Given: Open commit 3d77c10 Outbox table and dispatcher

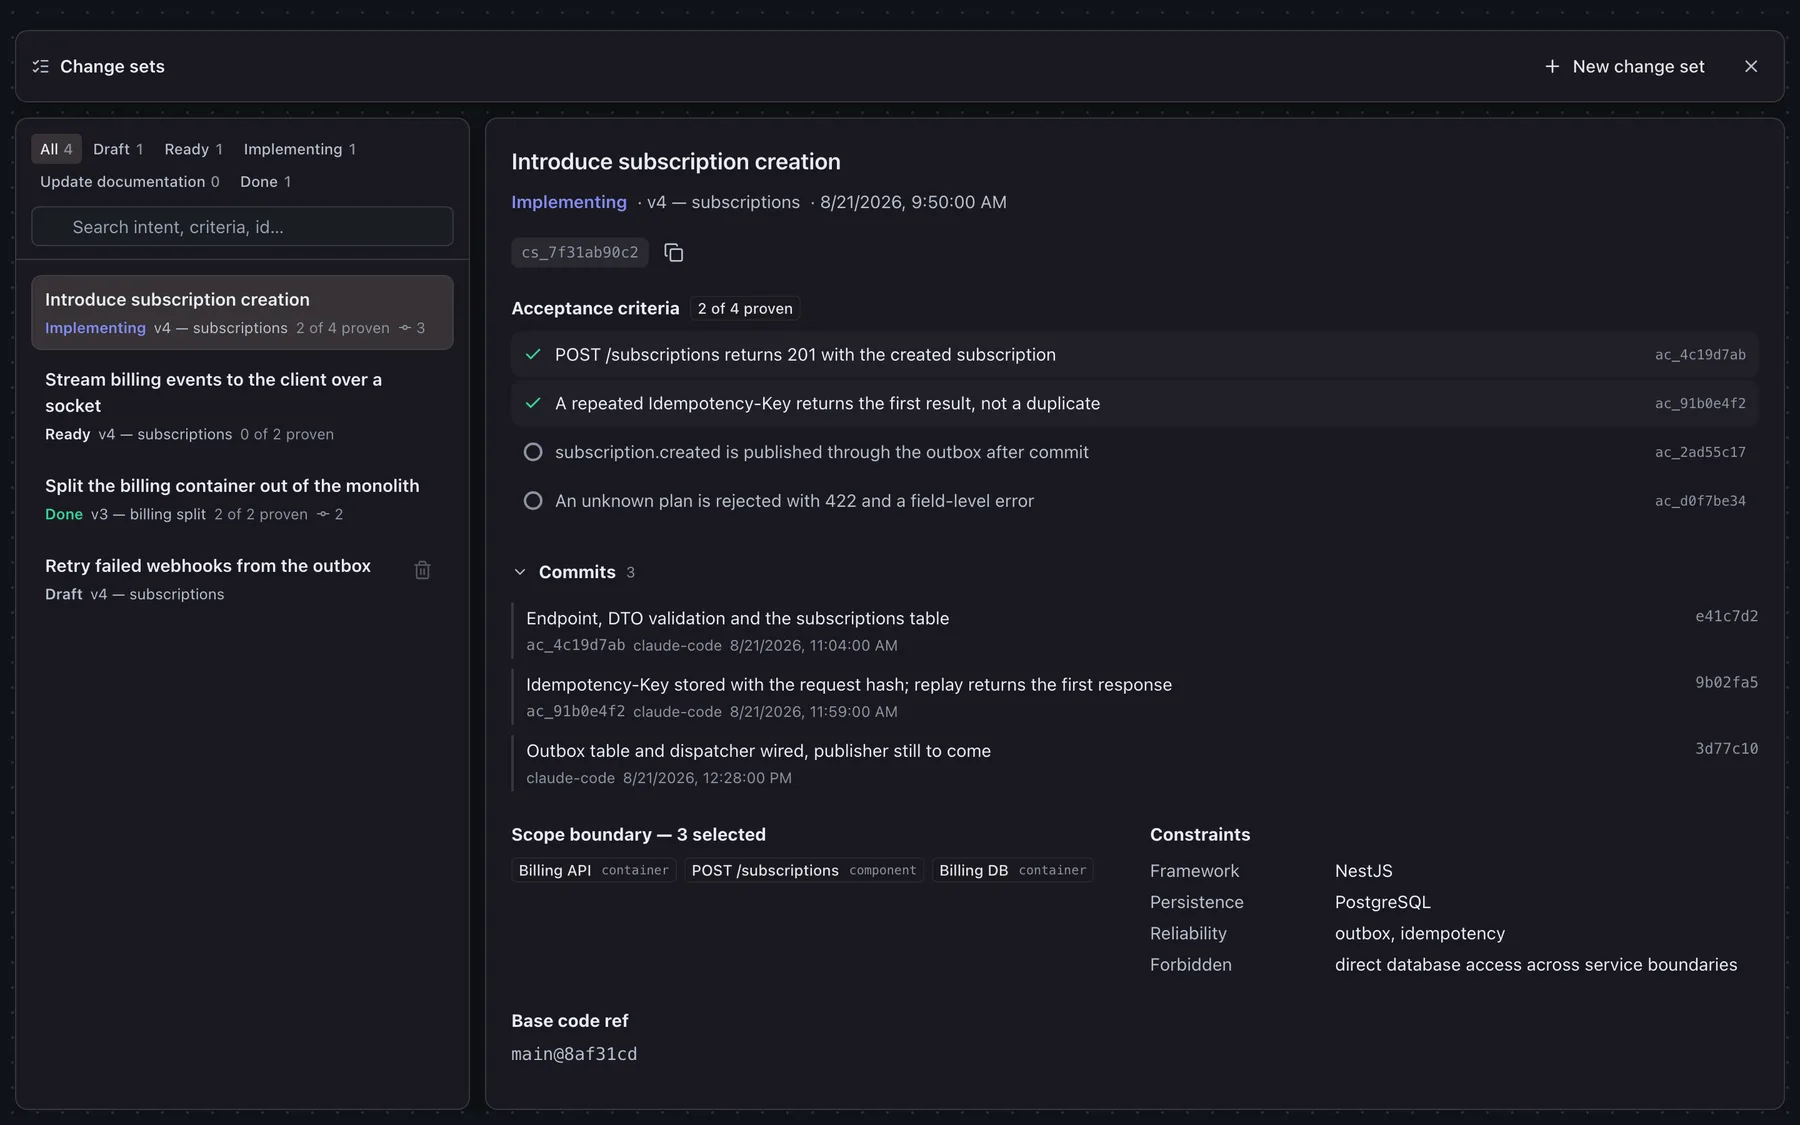Looking at the screenshot, I should pyautogui.click(x=1135, y=763).
